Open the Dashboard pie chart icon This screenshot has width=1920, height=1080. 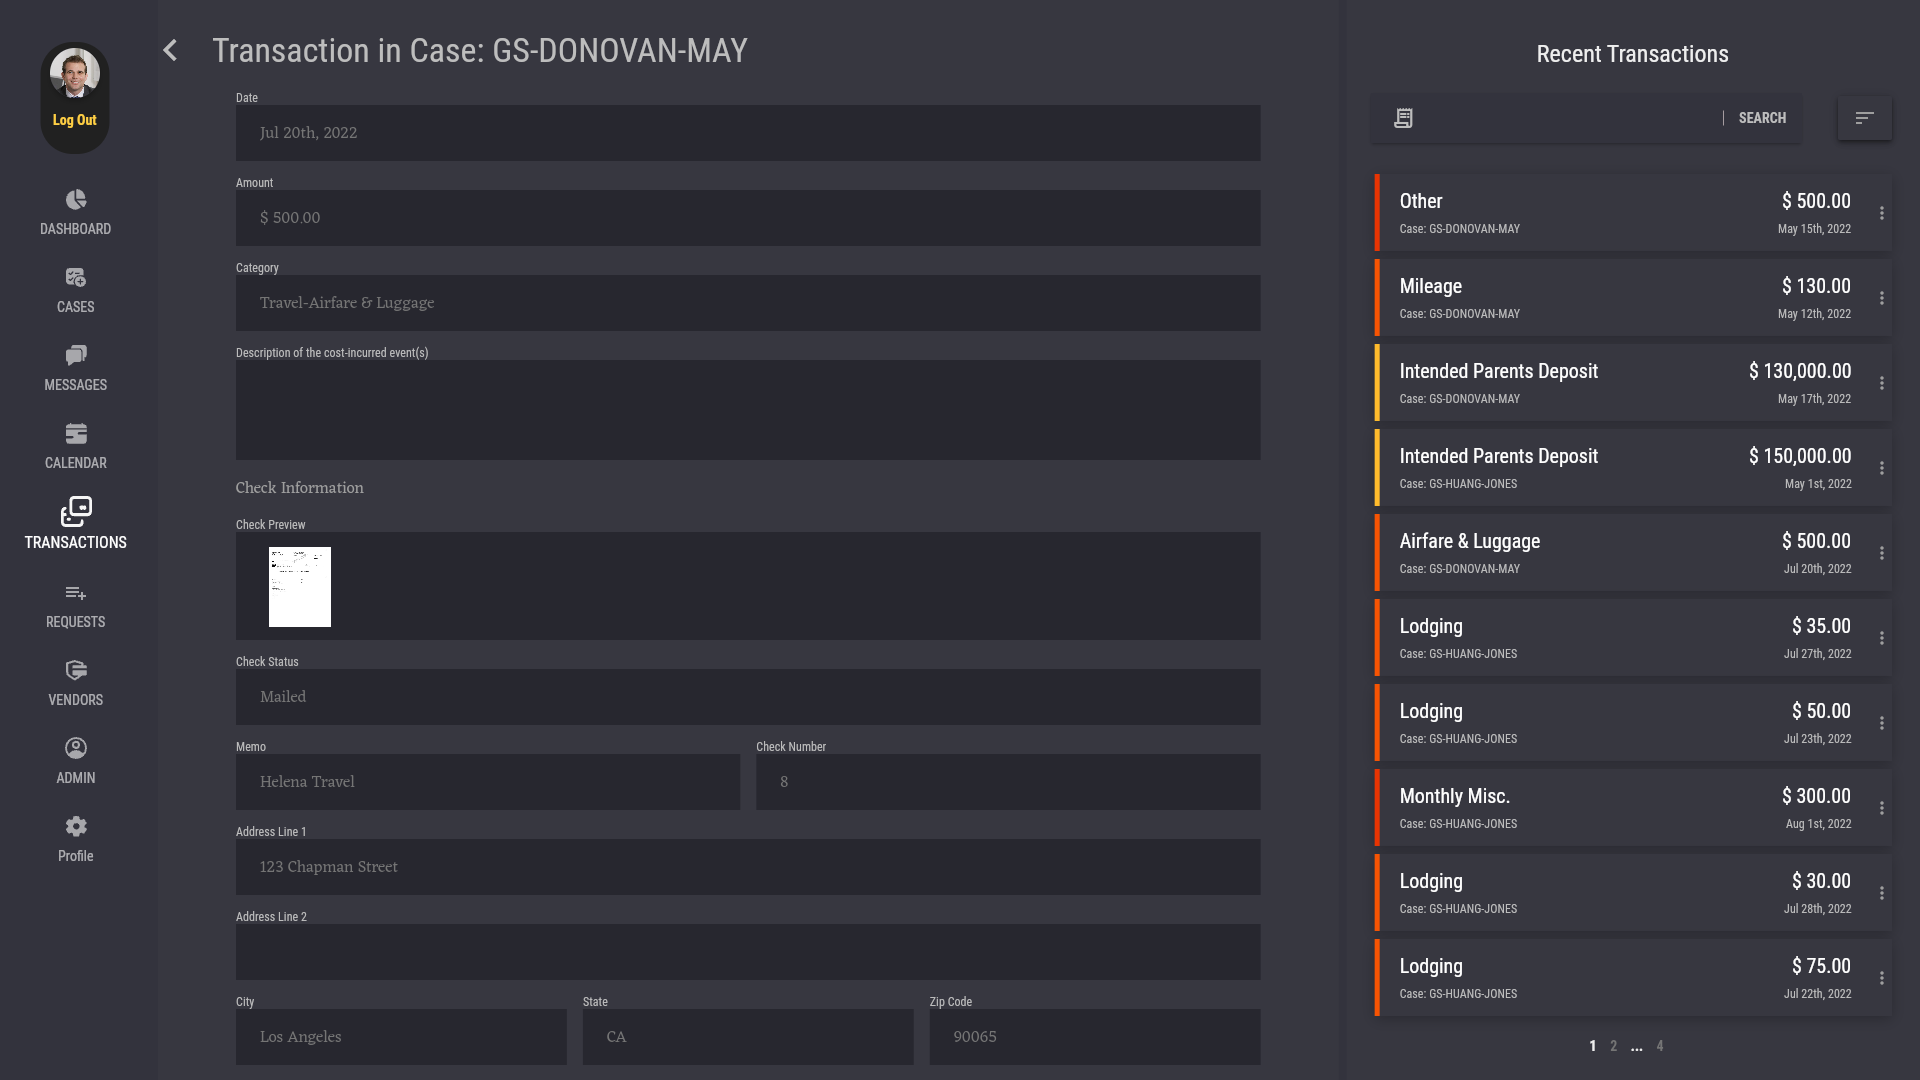(76, 200)
